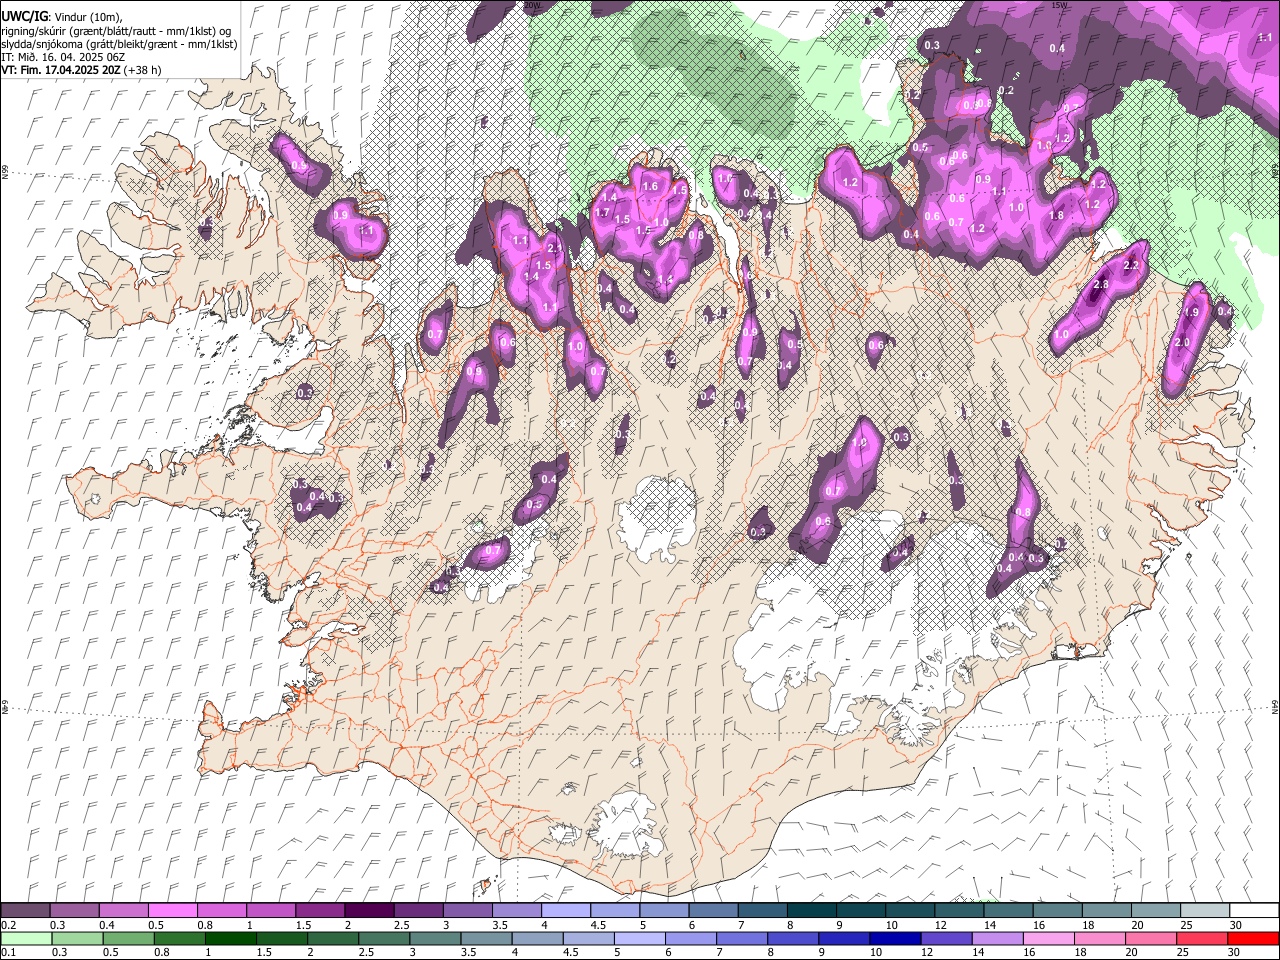
Task: Pick the dark mauve 0.2 swatch in the upper snow scale
Action: click(x=25, y=910)
